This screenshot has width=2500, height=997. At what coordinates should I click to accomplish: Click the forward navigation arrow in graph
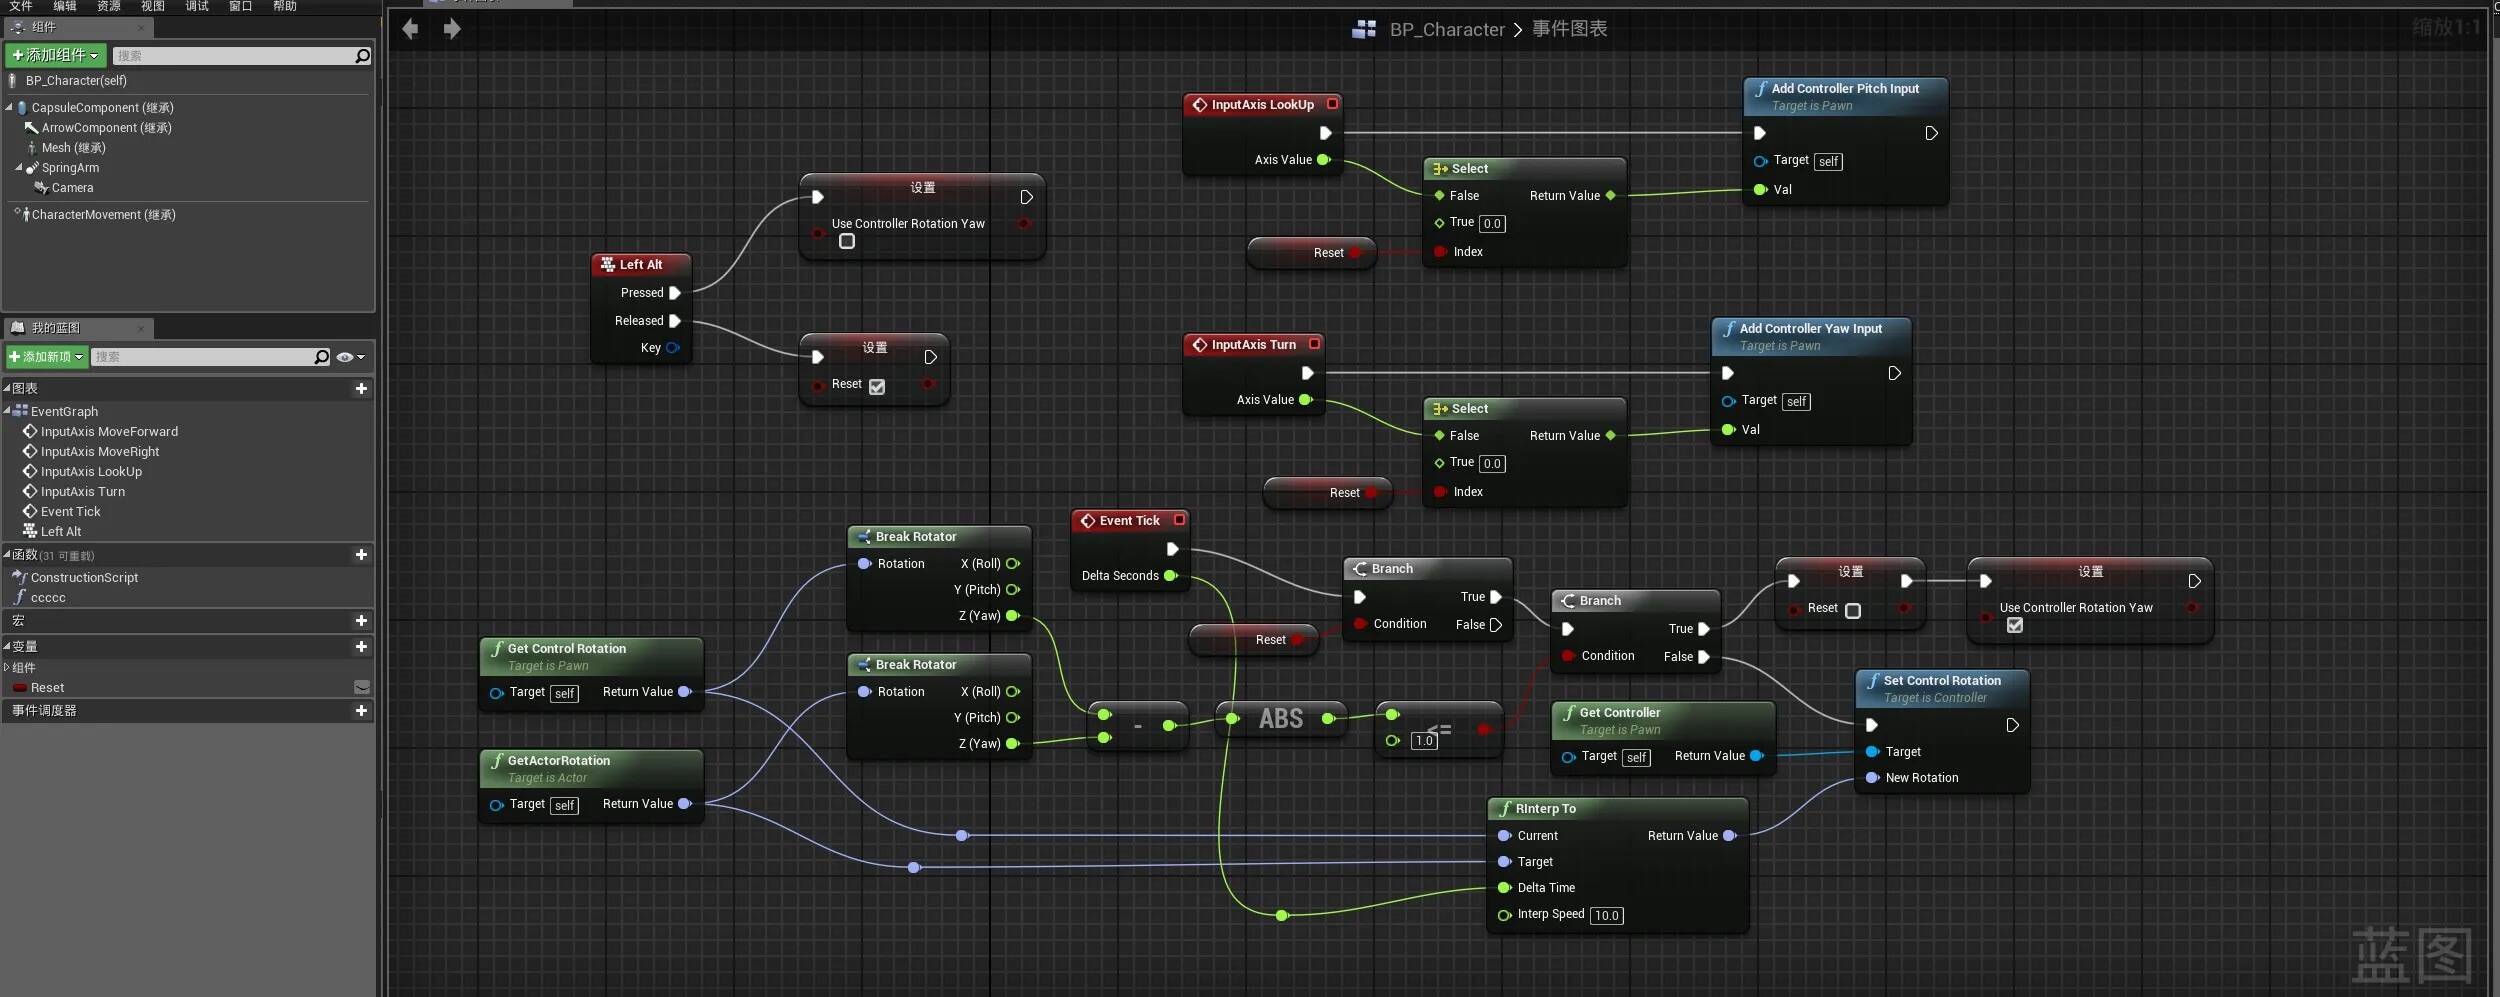pyautogui.click(x=452, y=29)
